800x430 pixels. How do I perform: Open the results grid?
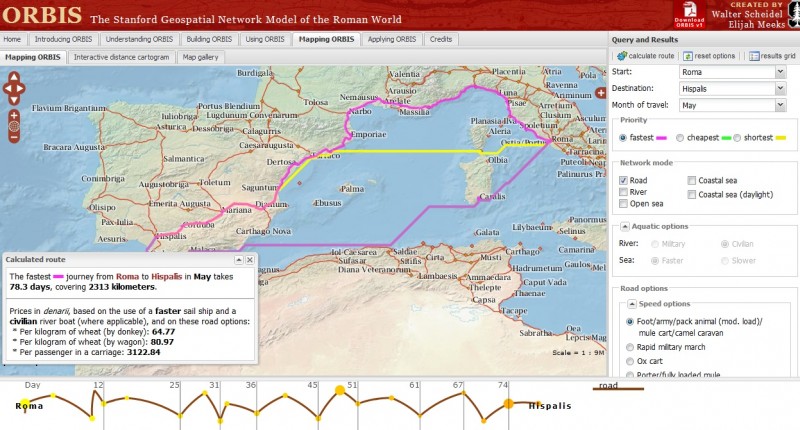click(x=772, y=56)
